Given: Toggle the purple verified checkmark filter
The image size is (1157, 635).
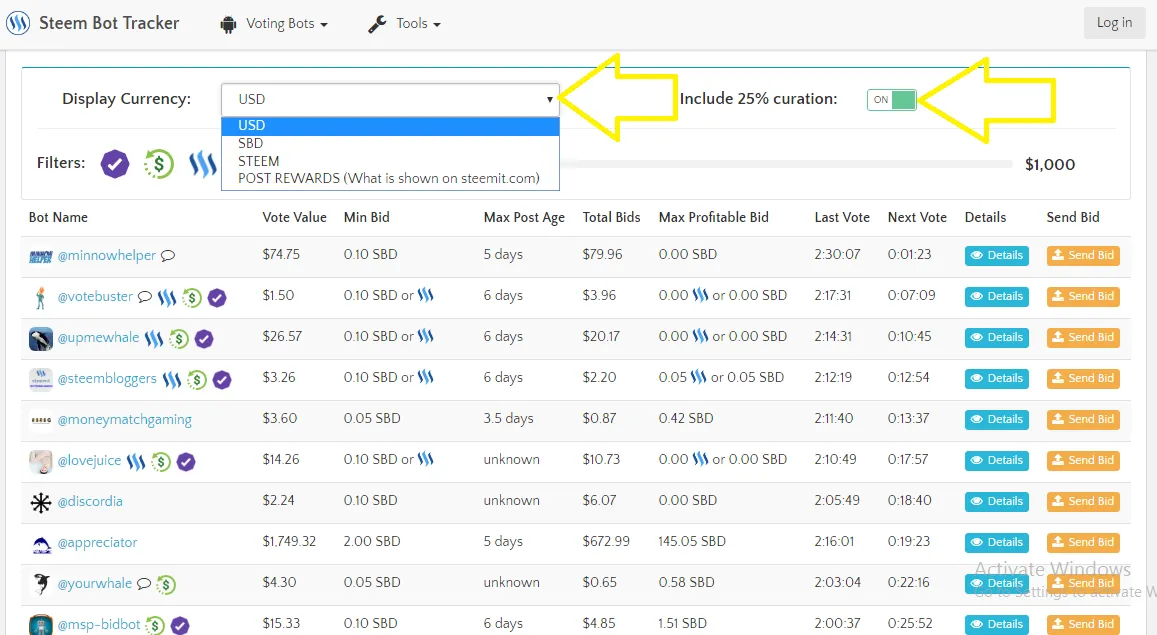Looking at the screenshot, I should pos(114,164).
